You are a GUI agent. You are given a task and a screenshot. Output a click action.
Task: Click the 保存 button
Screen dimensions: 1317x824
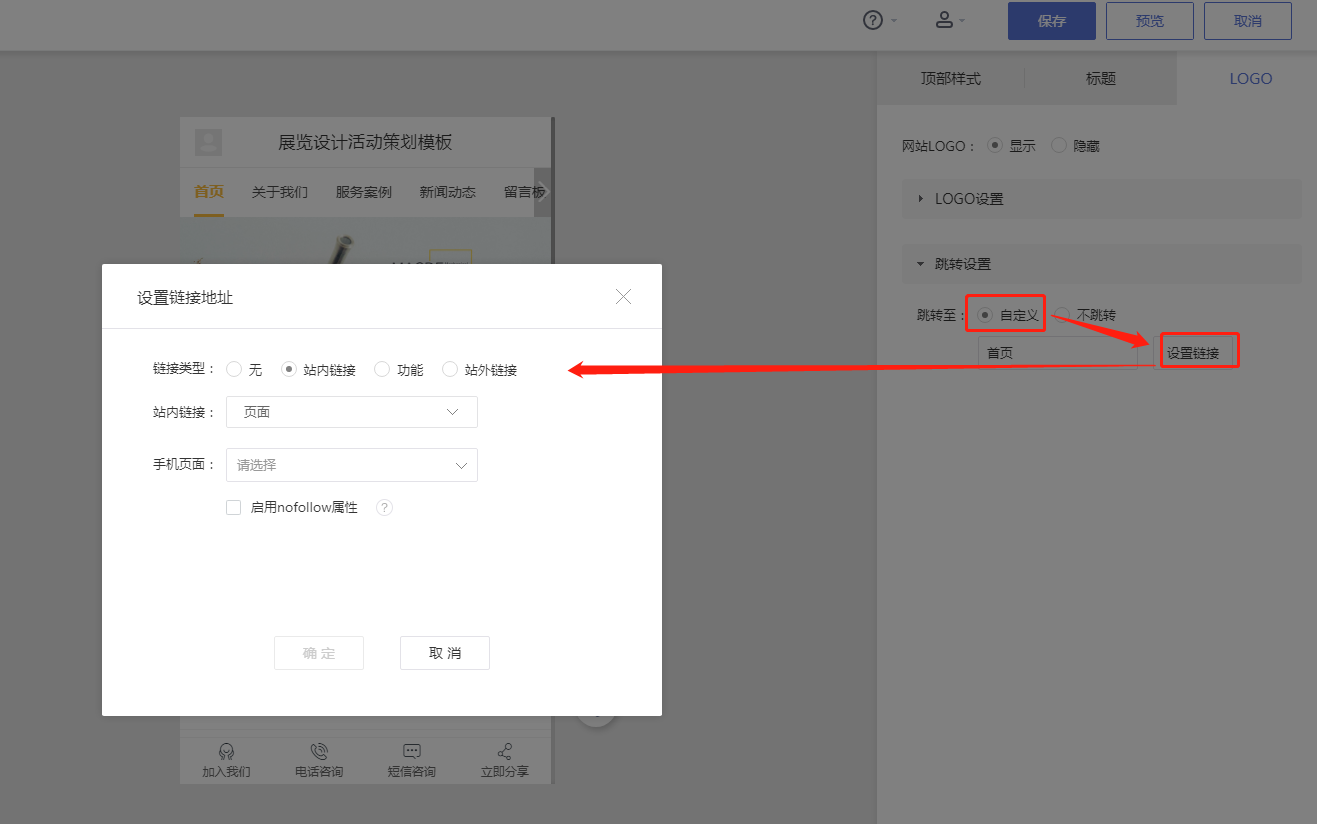click(x=1052, y=21)
